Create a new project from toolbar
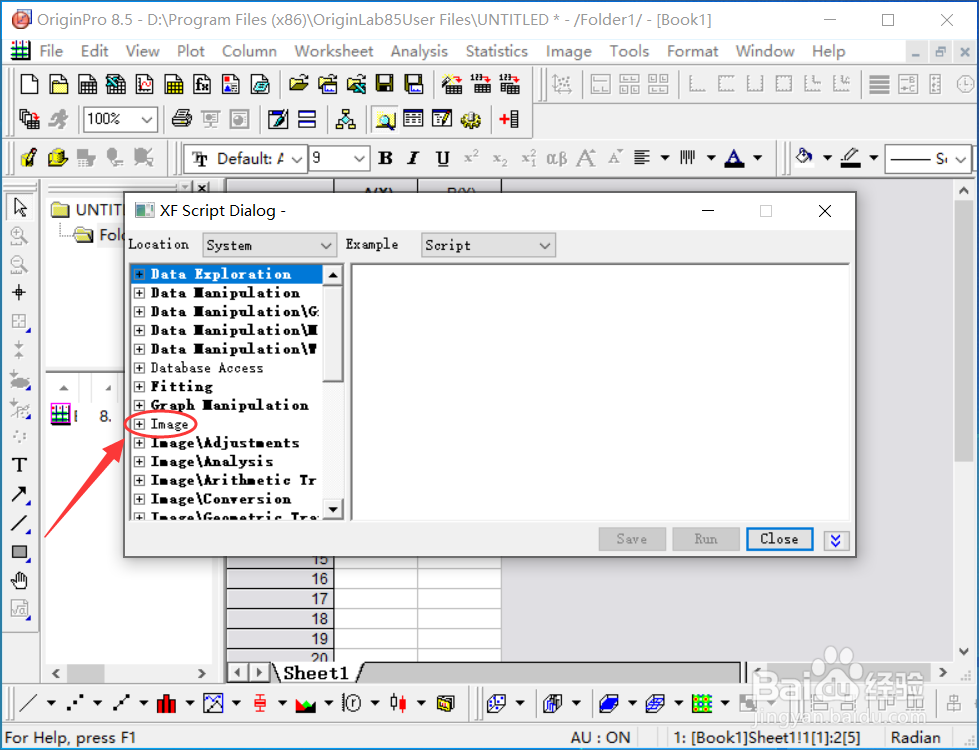 [29, 84]
